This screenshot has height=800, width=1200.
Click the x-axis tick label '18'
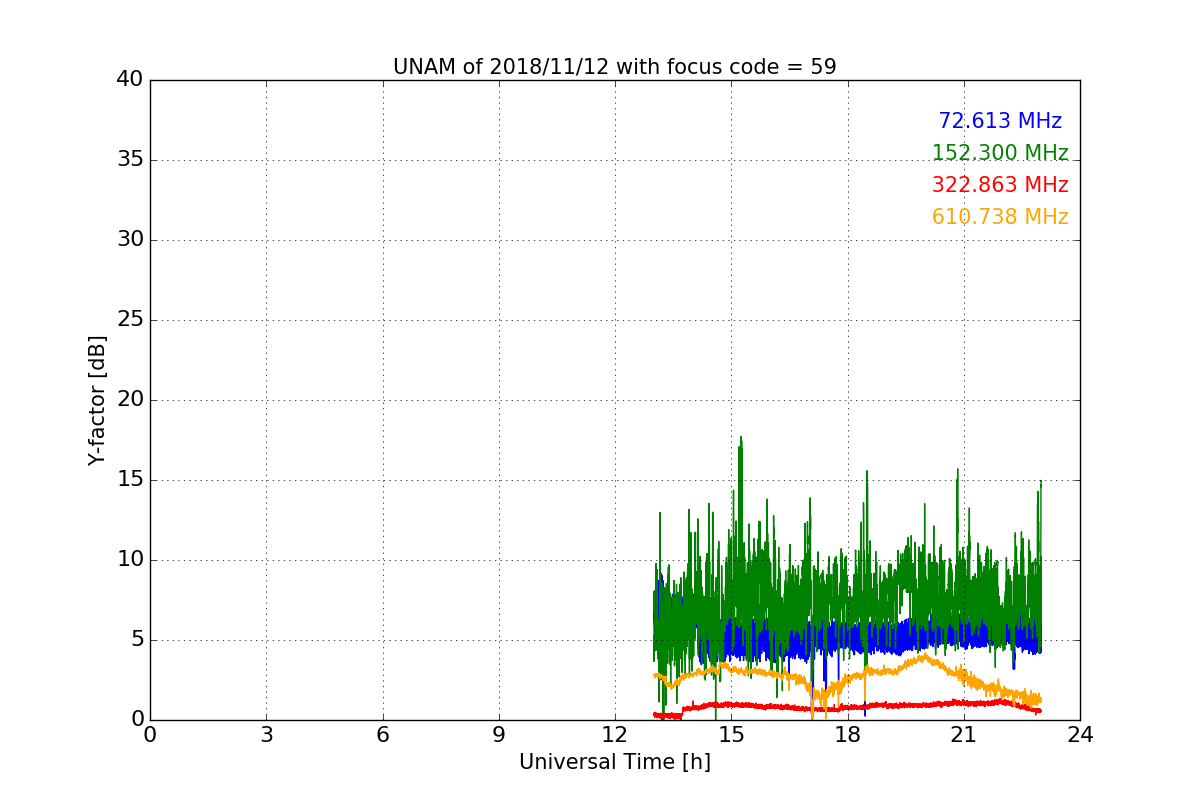(848, 735)
